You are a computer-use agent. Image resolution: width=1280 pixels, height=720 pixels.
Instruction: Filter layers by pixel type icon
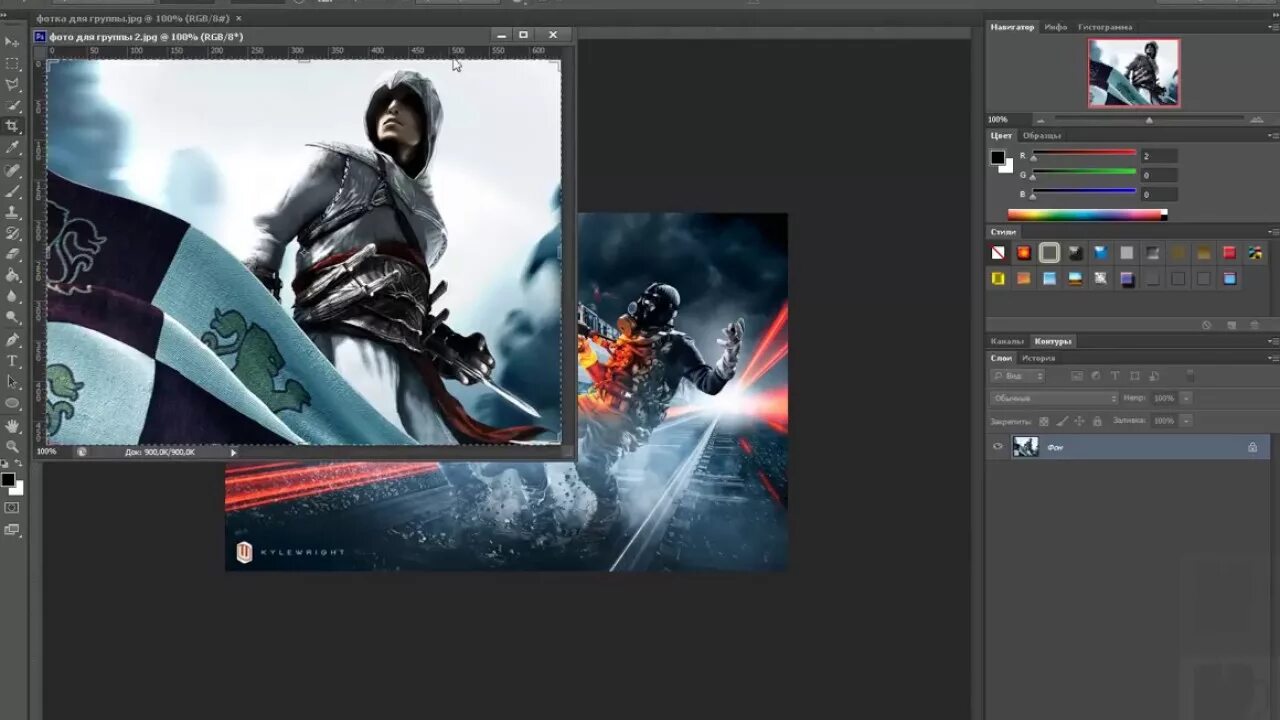pyautogui.click(x=1077, y=376)
